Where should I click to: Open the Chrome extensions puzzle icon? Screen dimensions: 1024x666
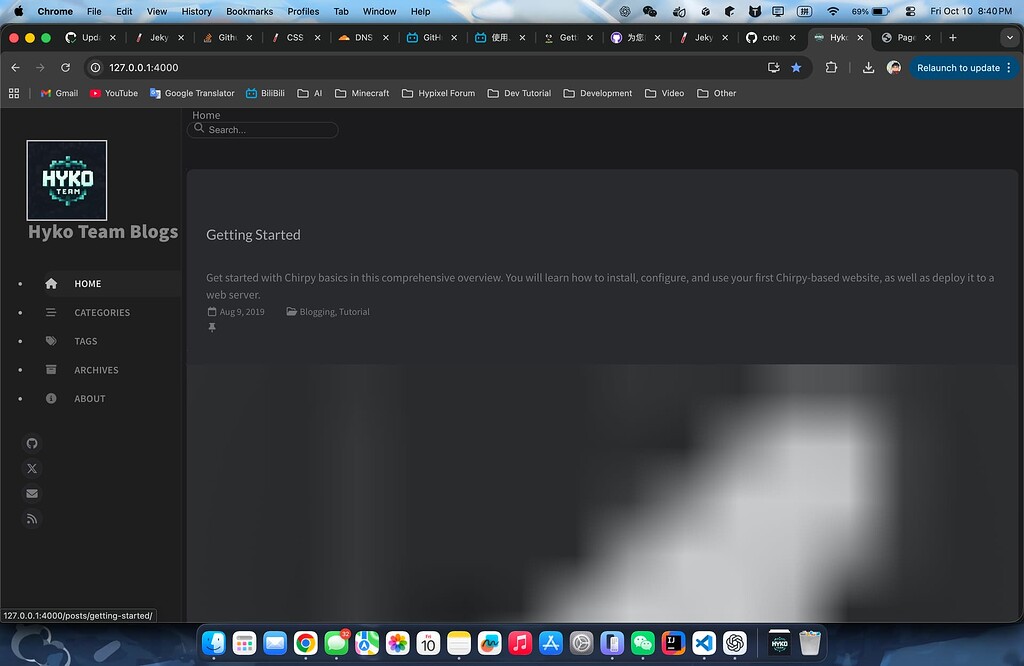point(831,68)
